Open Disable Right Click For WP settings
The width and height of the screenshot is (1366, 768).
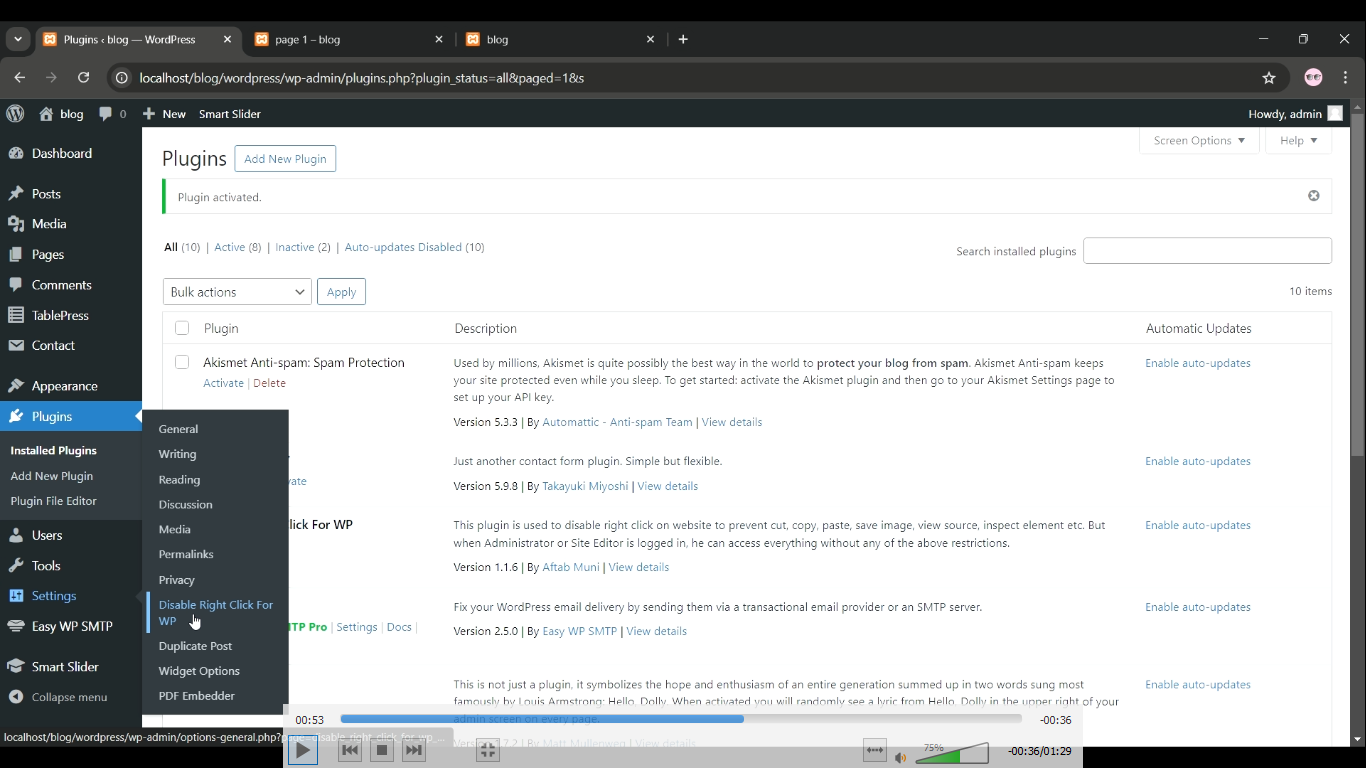(216, 613)
